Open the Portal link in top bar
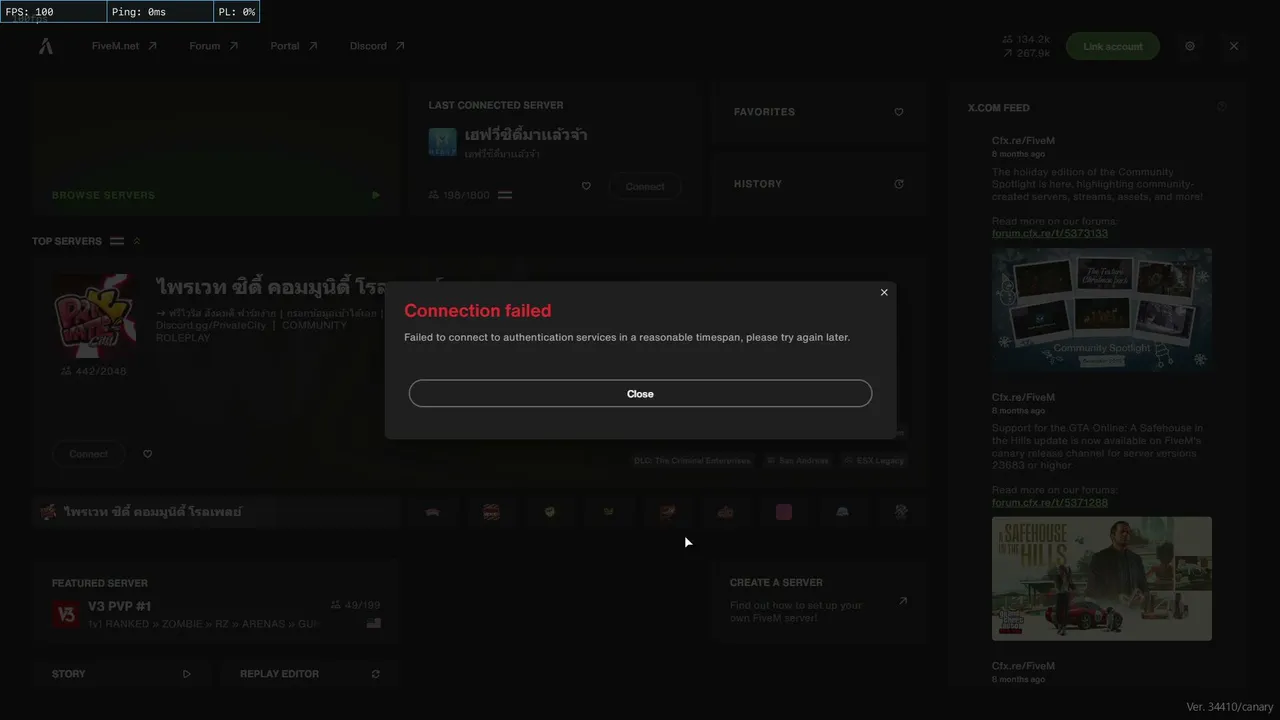Image resolution: width=1280 pixels, height=720 pixels. [294, 46]
